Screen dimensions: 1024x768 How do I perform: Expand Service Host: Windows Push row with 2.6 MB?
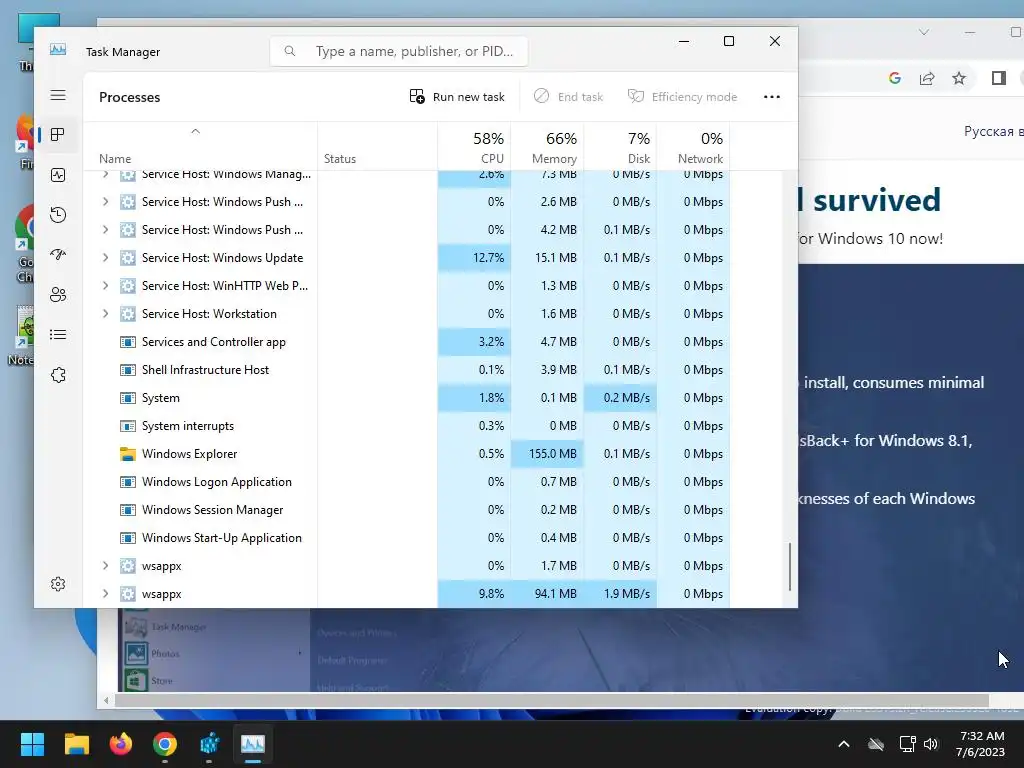[105, 202]
